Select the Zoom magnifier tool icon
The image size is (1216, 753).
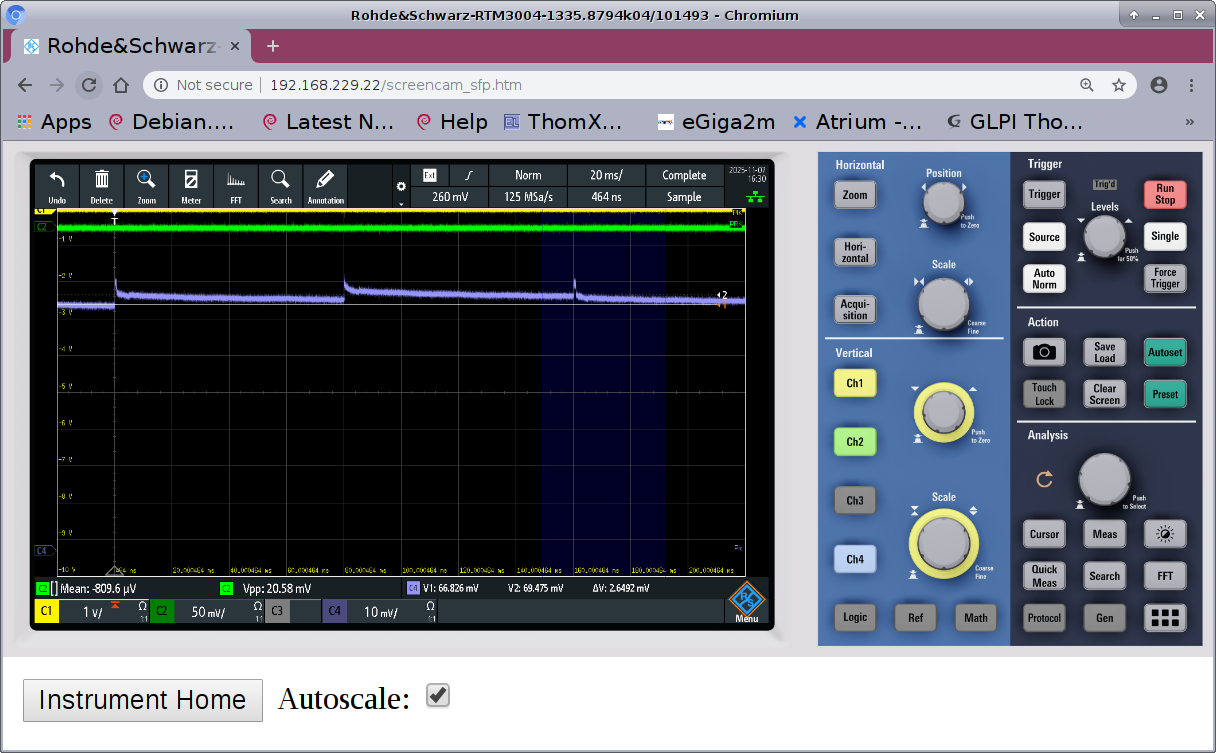click(147, 185)
